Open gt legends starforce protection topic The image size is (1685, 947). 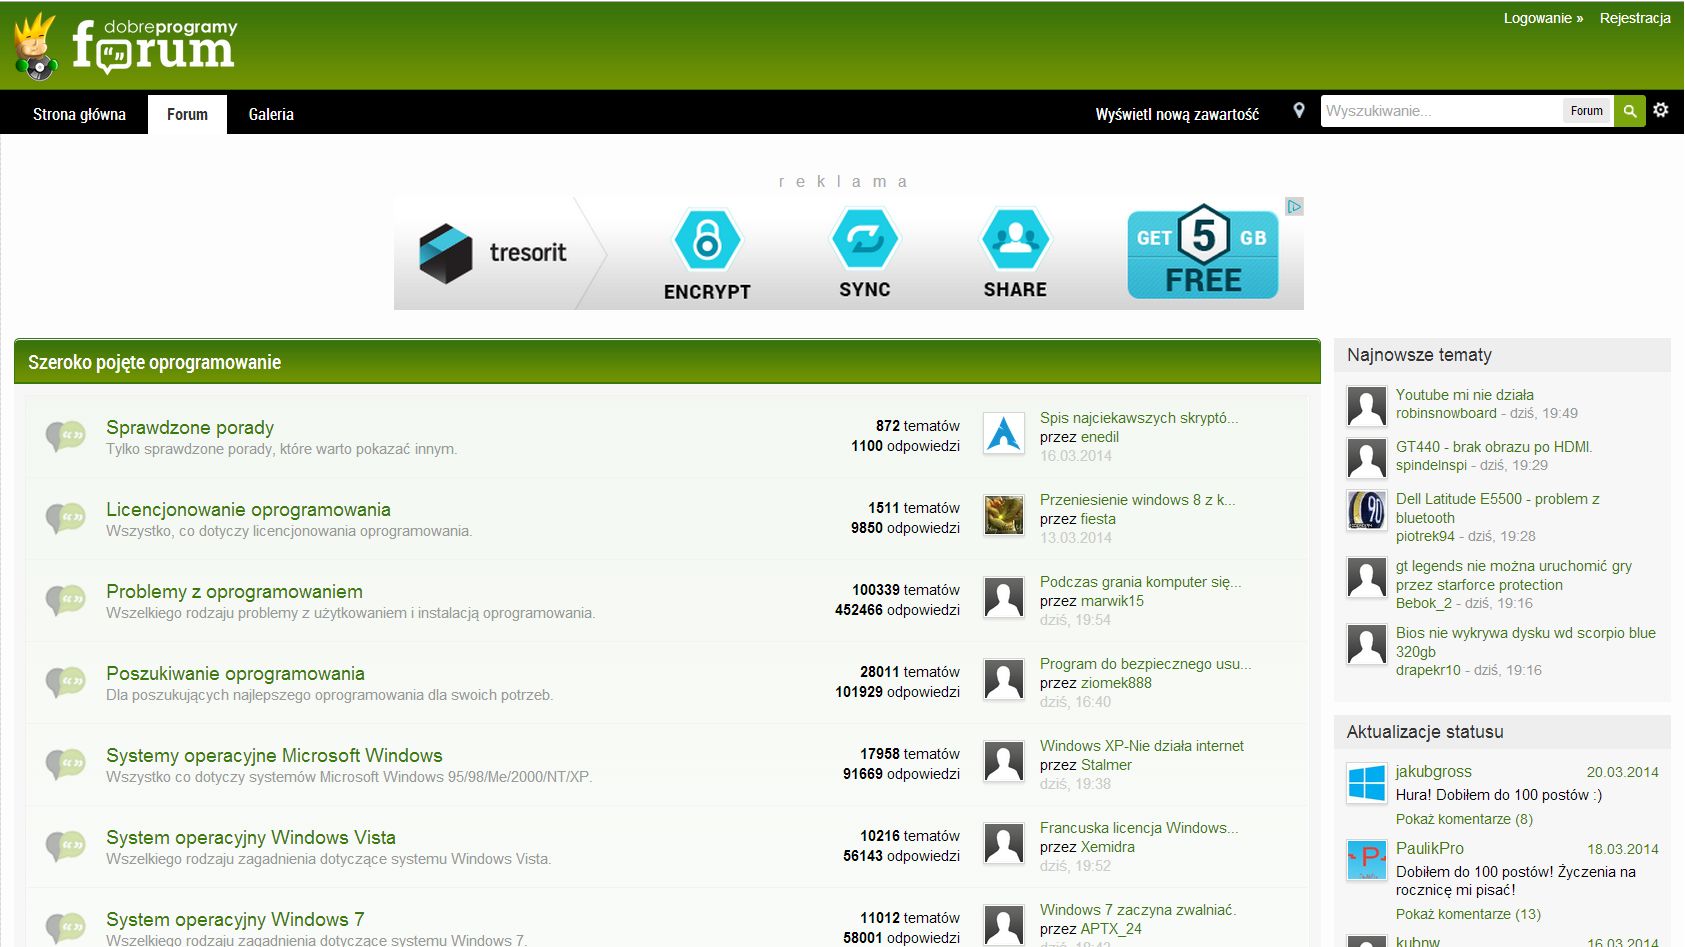[x=1514, y=575]
